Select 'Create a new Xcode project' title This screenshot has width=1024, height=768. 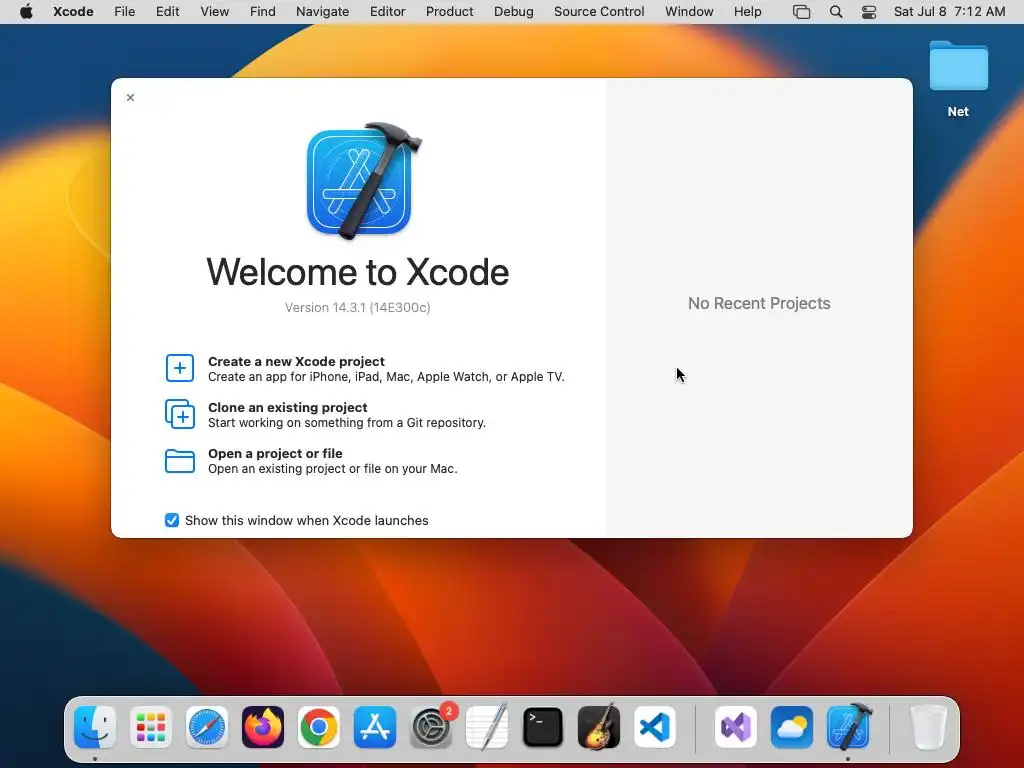point(296,361)
